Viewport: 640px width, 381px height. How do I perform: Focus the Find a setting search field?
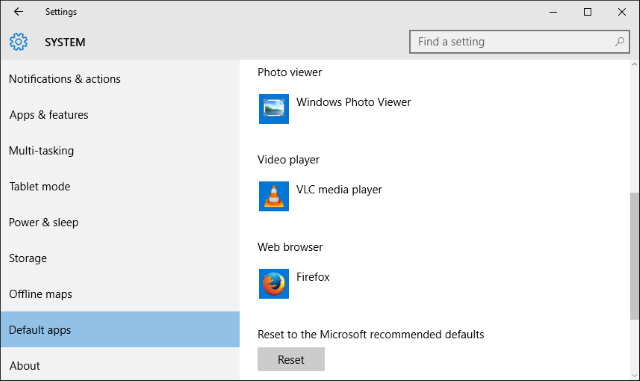click(x=519, y=42)
